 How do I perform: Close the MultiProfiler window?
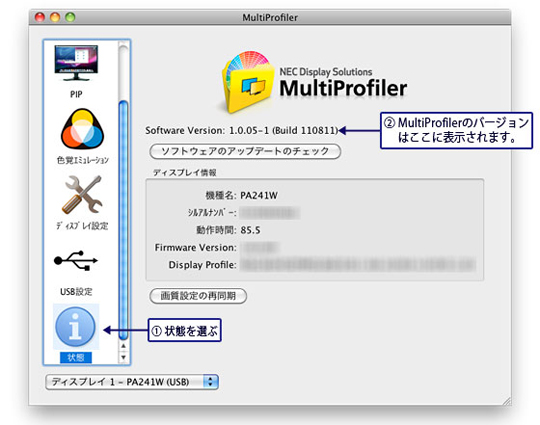(40, 17)
